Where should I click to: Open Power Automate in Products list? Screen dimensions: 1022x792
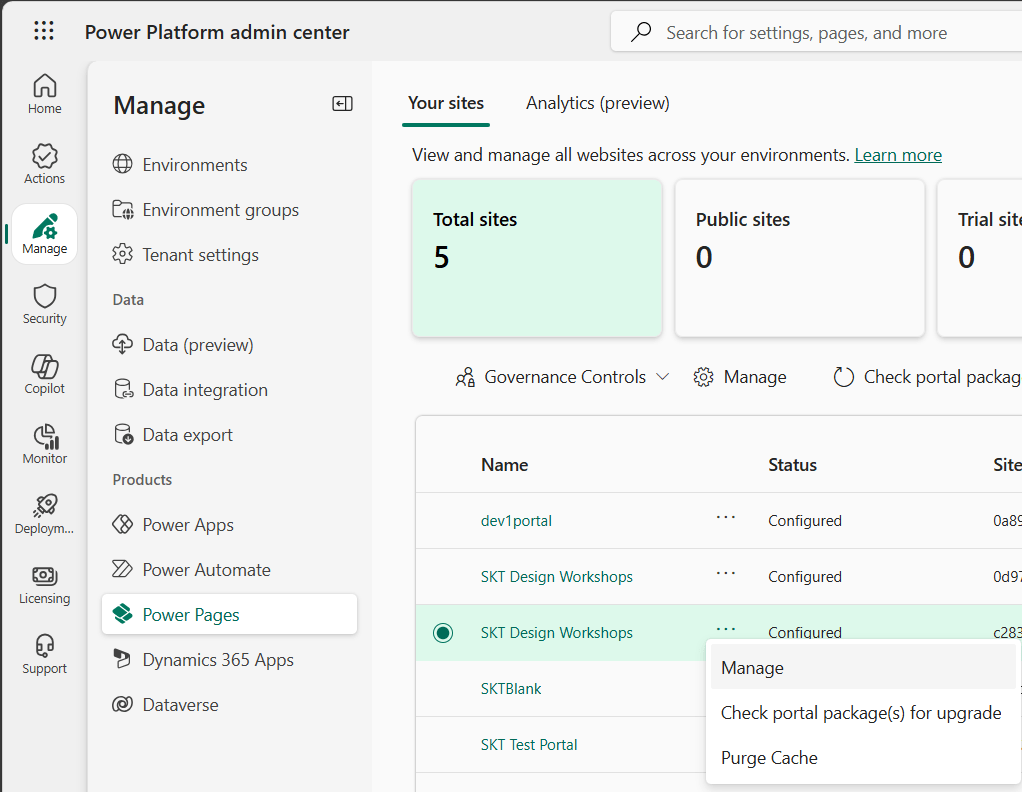[206, 570]
